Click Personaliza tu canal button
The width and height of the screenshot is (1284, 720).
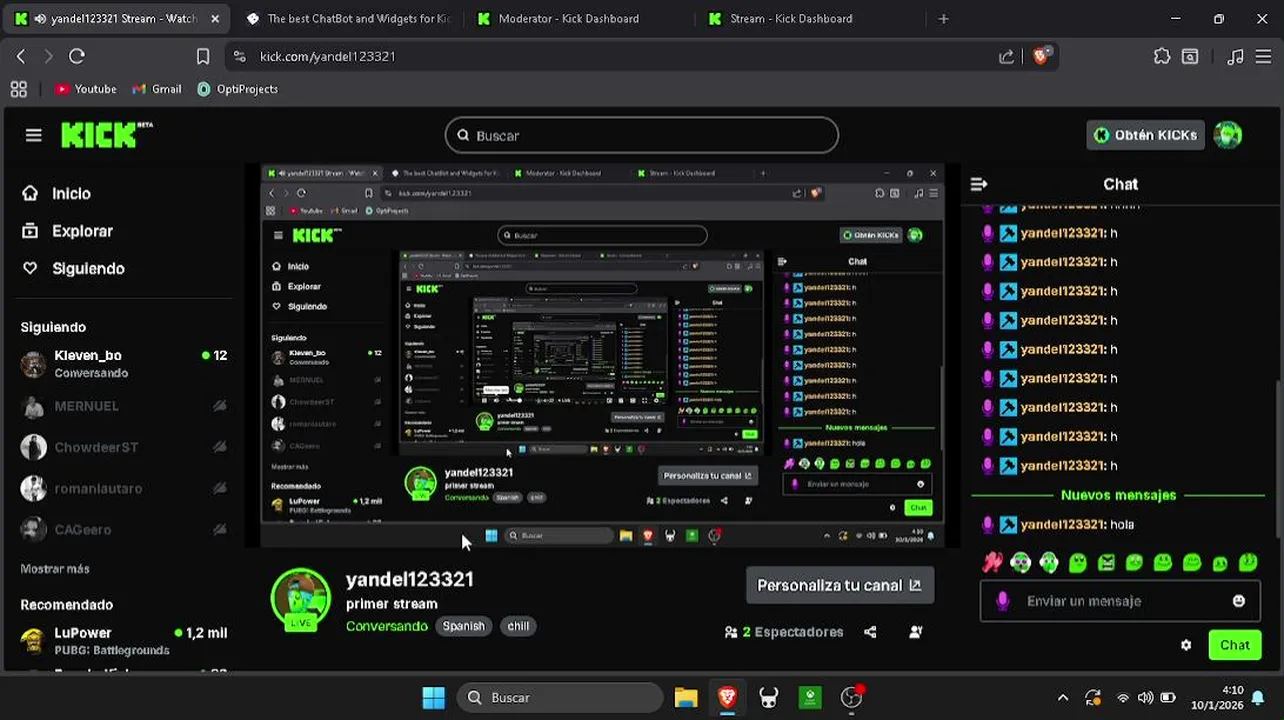coord(840,585)
